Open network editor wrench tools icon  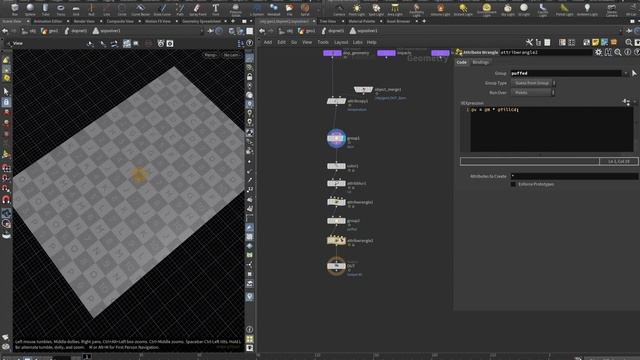click(529, 42)
